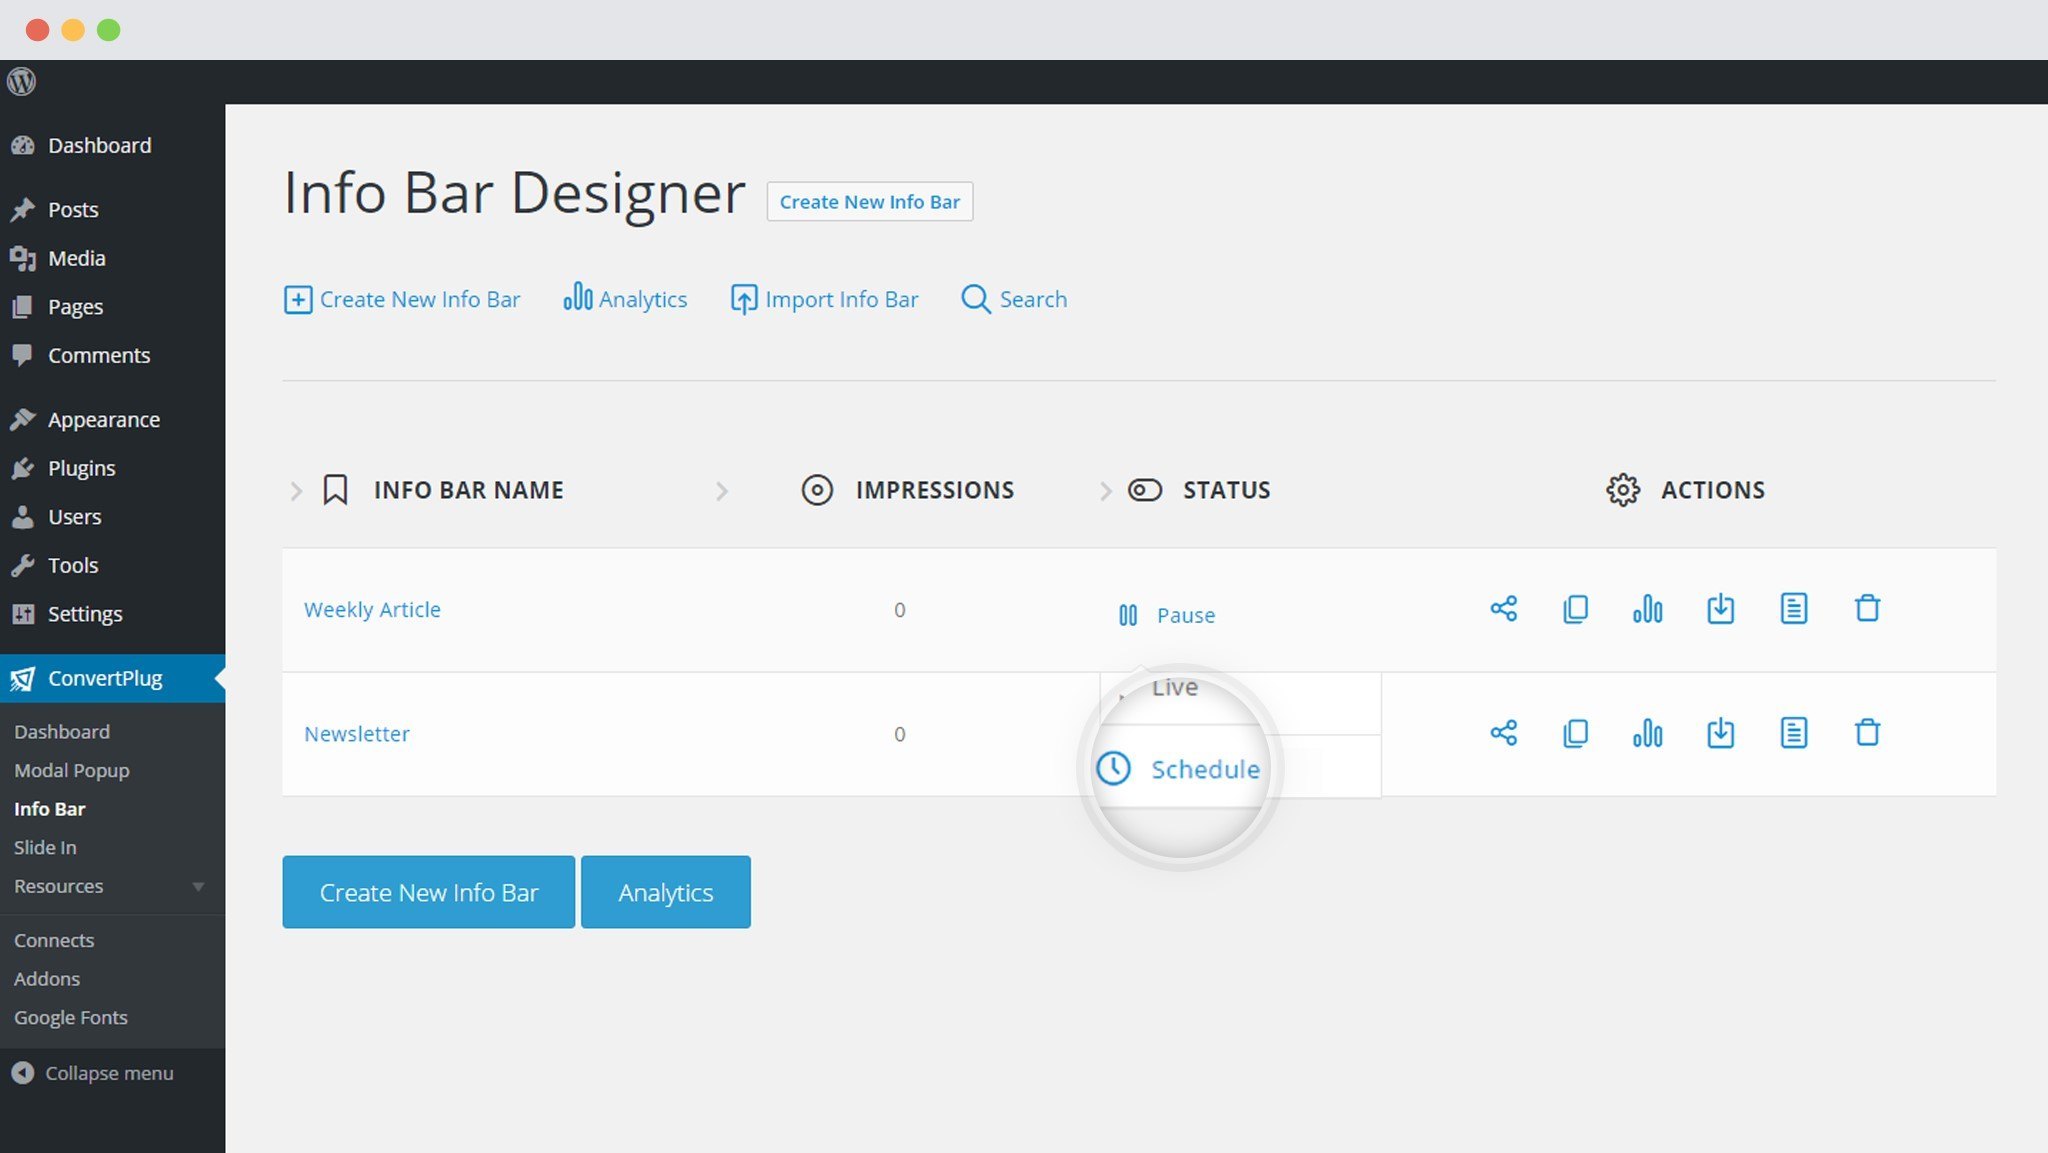Click the Status toggle icon in header
2048x1153 pixels.
pyautogui.click(x=1145, y=490)
